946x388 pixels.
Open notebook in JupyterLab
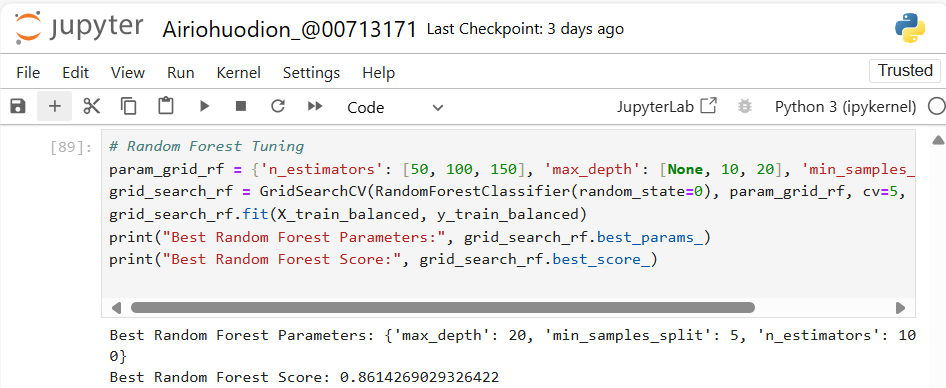[x=667, y=107]
